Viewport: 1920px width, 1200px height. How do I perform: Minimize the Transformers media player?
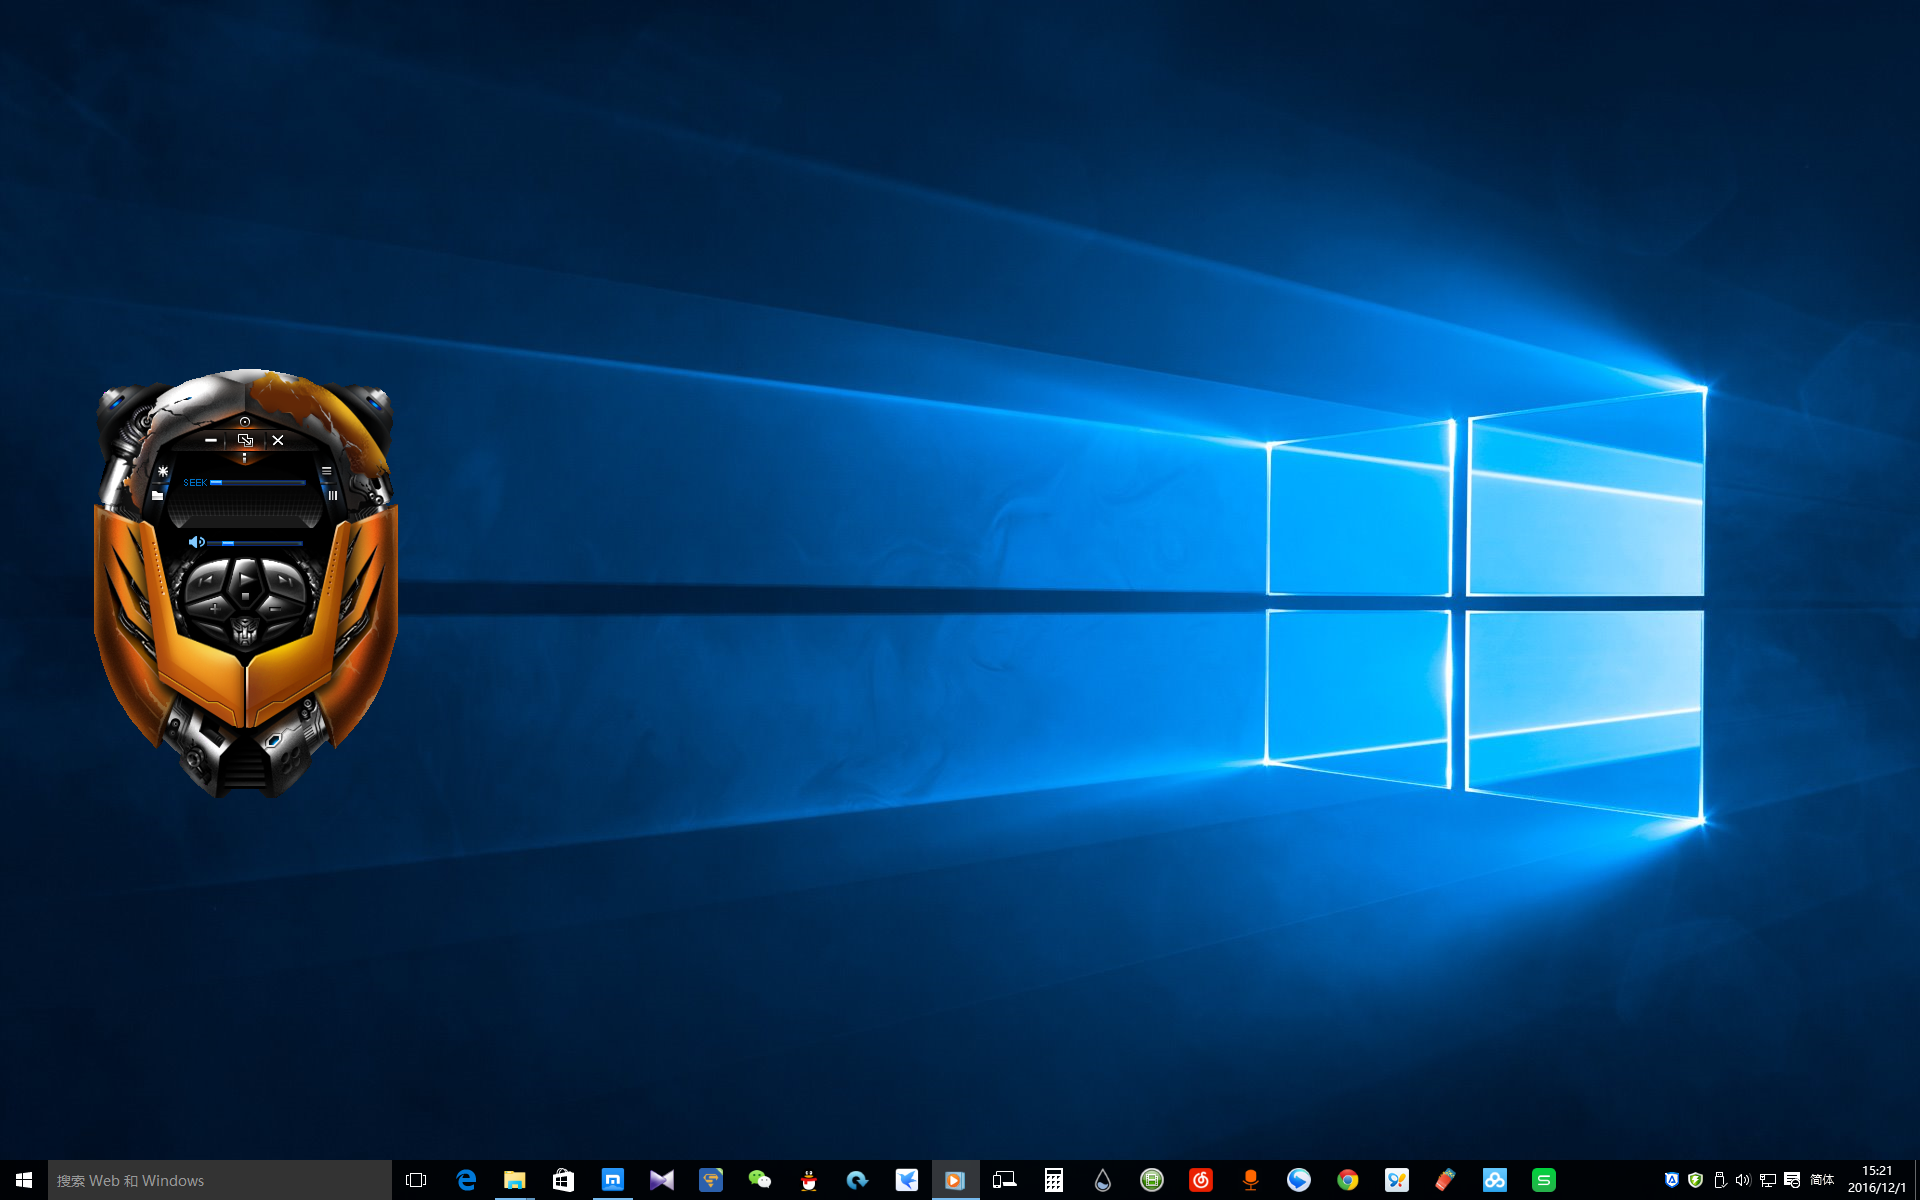pos(211,440)
